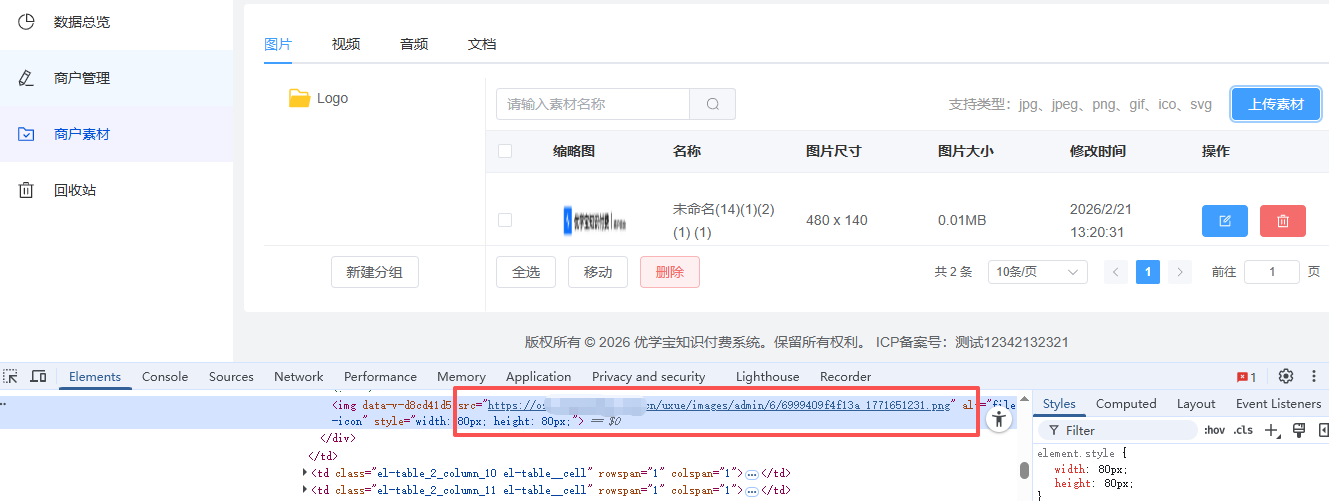Click the search magnifier icon button

pyautogui.click(x=712, y=104)
